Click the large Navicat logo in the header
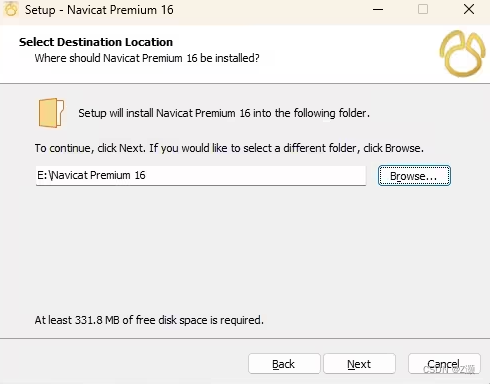Image resolution: width=490 pixels, height=384 pixels. click(462, 53)
